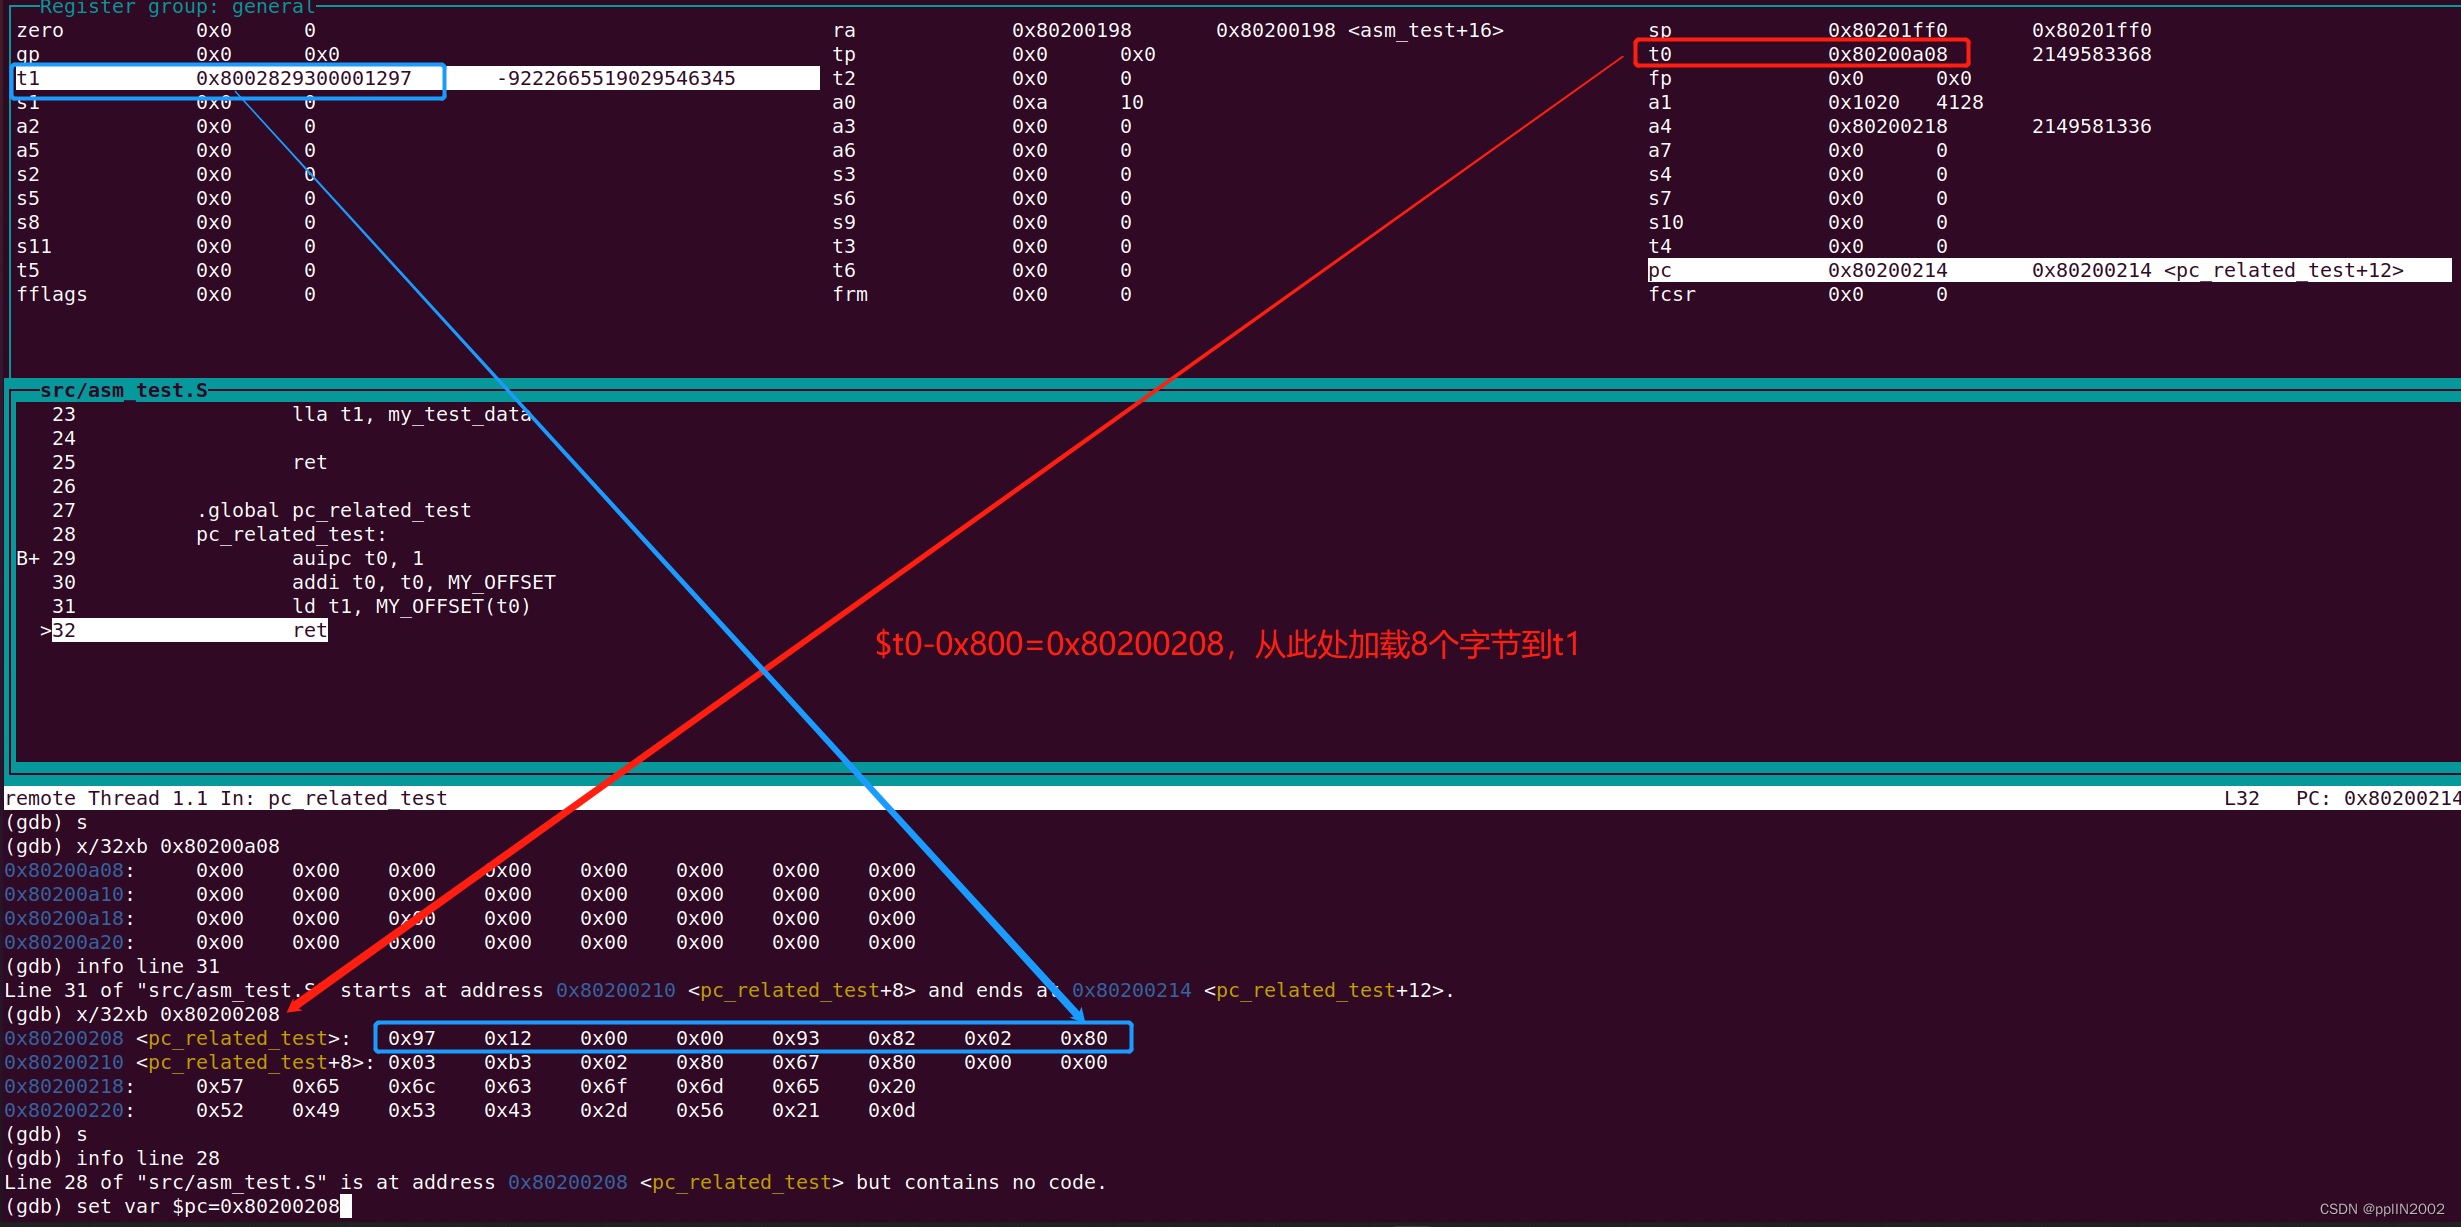Click the yellow pc_related_test symbol at 0x80200208

tap(237, 1038)
